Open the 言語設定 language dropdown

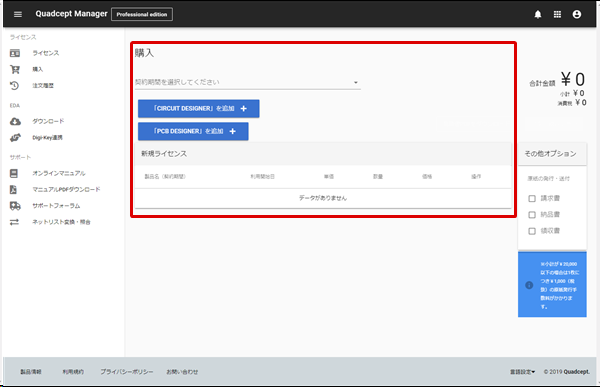point(522,372)
